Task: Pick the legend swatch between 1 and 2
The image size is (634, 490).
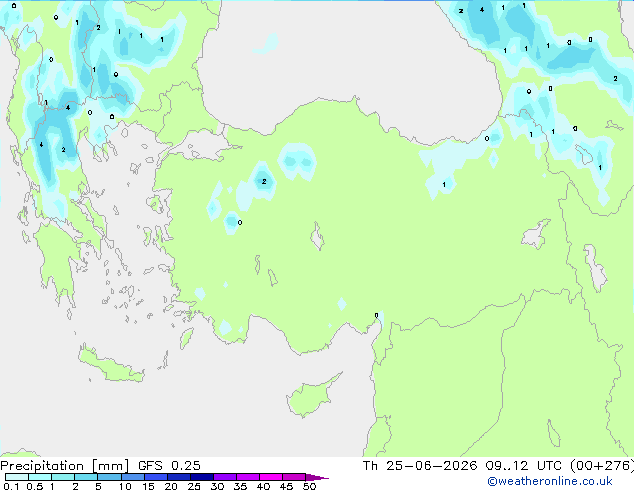Action: pos(63,477)
